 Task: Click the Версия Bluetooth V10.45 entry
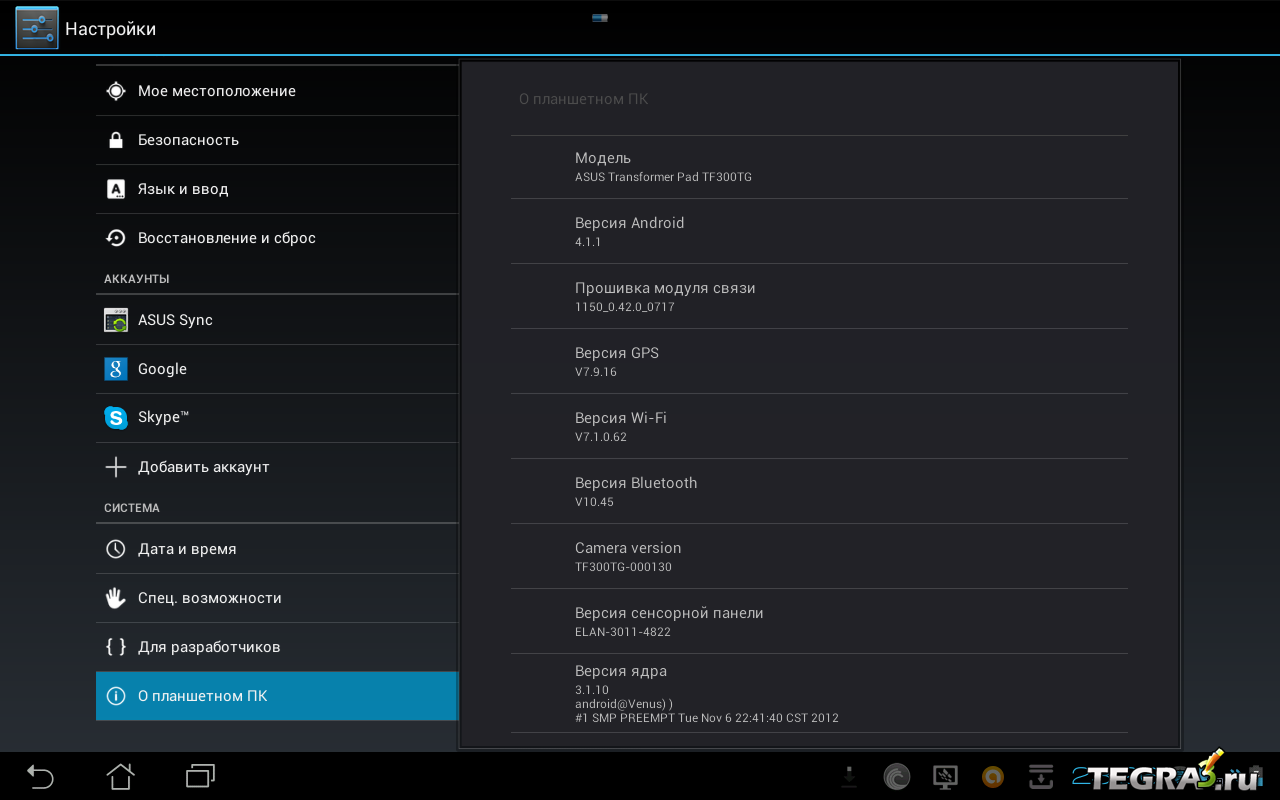819,492
